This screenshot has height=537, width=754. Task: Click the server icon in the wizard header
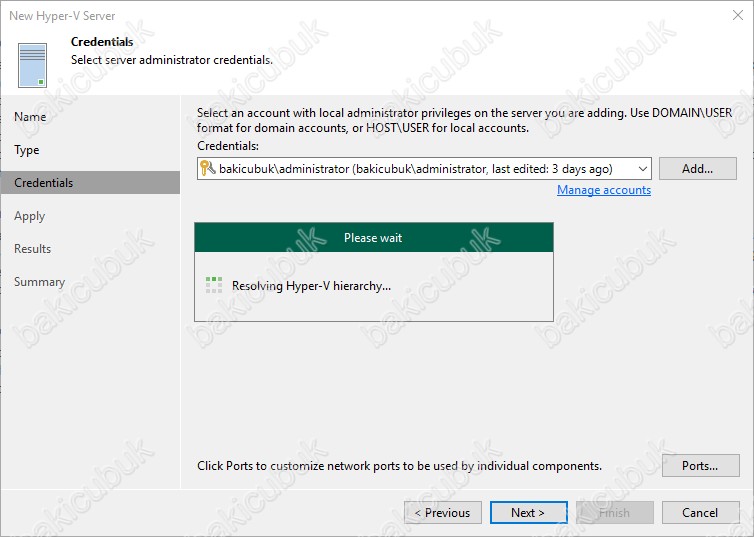(32, 65)
